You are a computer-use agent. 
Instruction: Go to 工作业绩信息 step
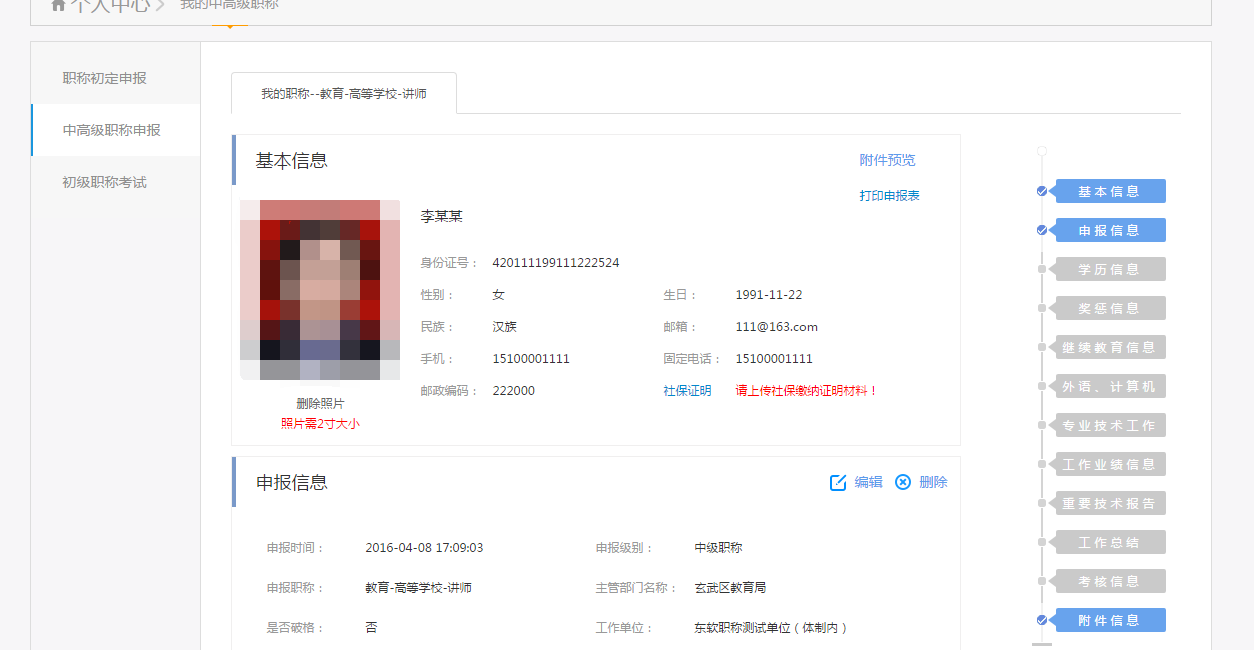(x=1109, y=464)
